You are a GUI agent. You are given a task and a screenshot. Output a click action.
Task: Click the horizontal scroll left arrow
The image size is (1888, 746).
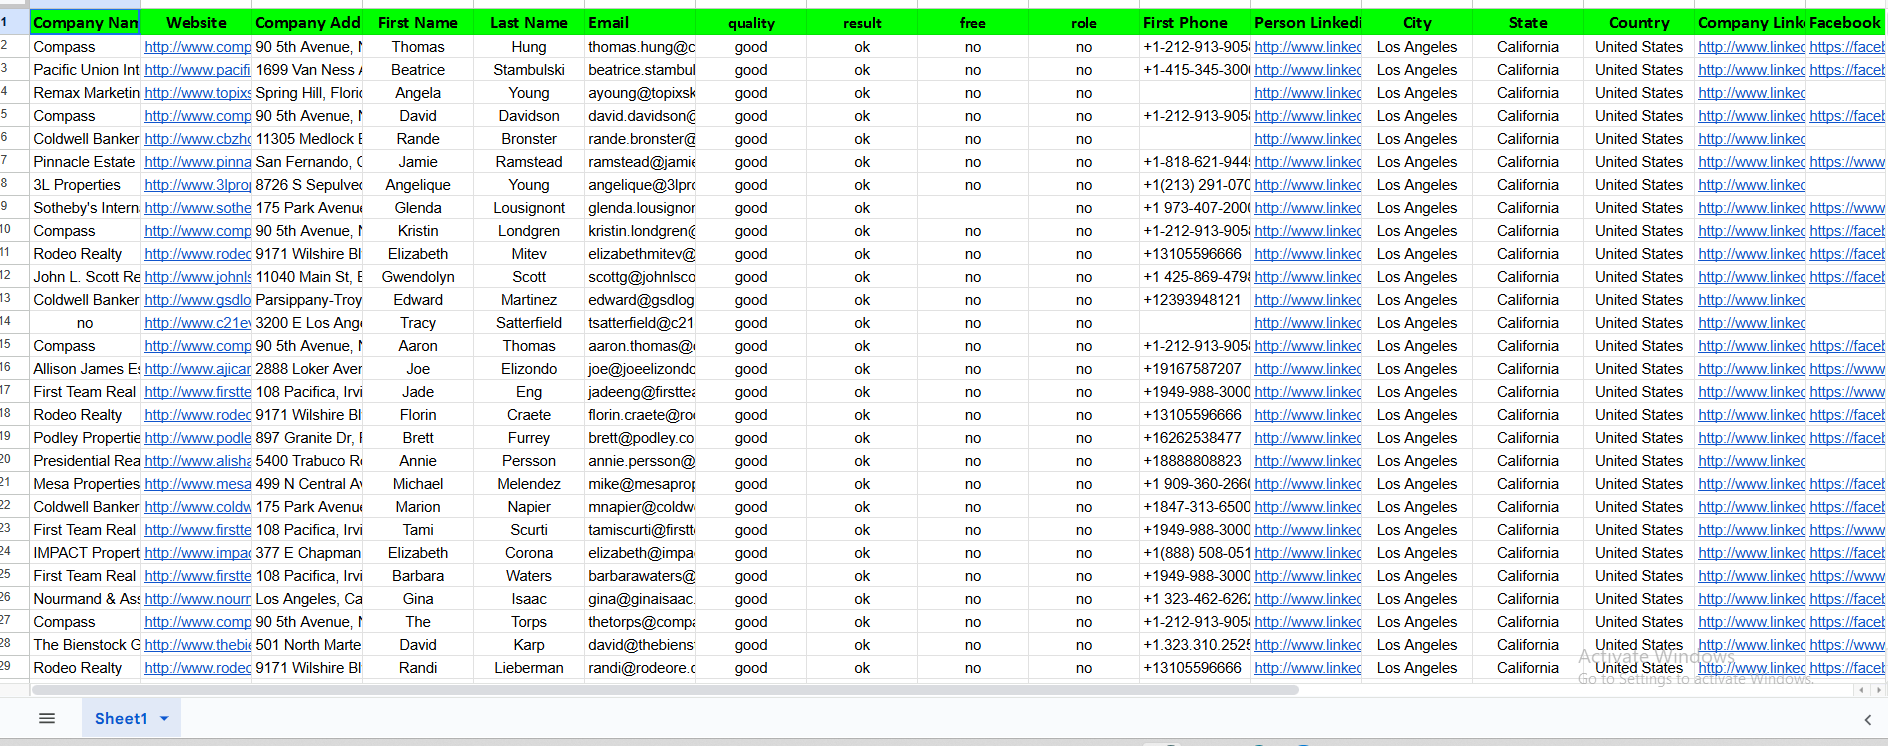pos(1861,690)
